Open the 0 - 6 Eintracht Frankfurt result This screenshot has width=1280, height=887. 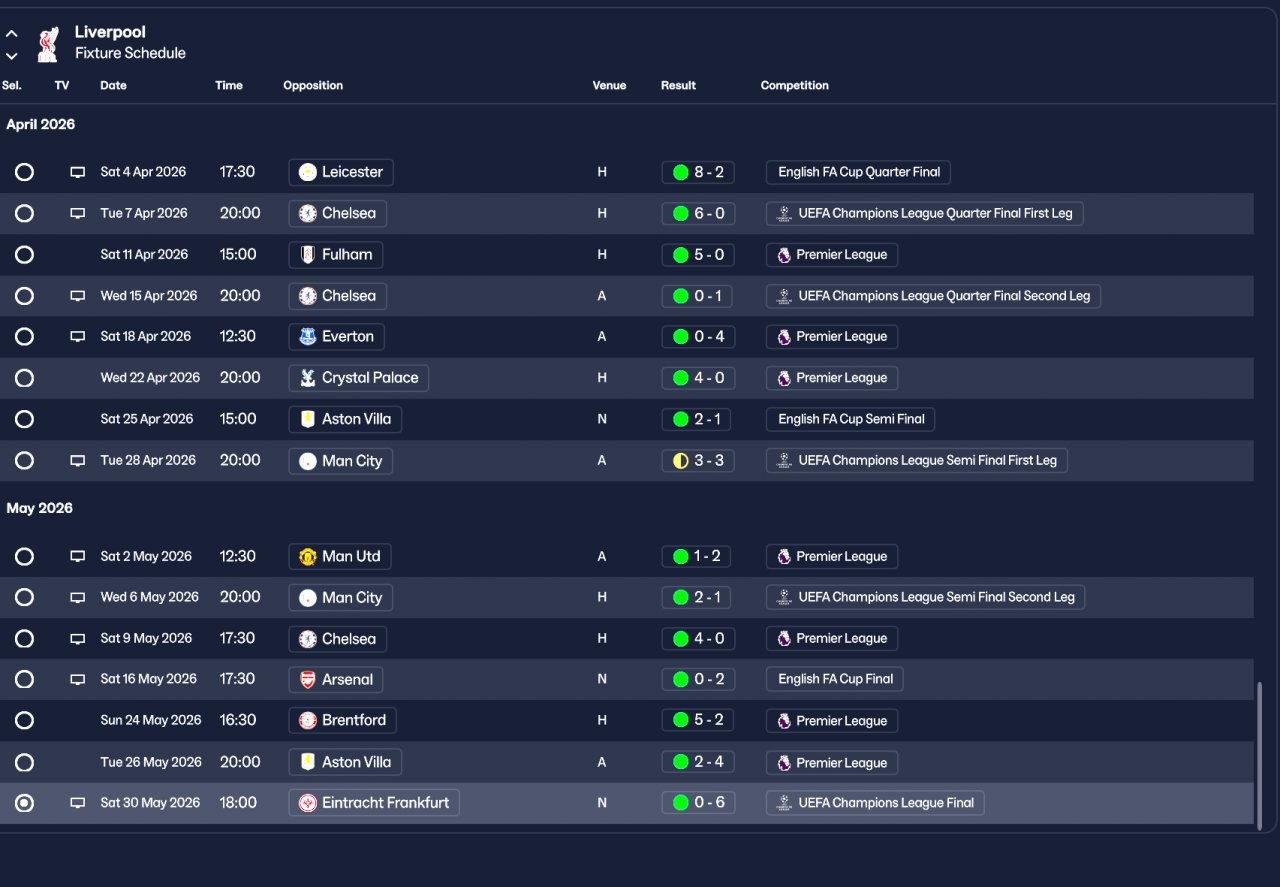[x=698, y=803]
